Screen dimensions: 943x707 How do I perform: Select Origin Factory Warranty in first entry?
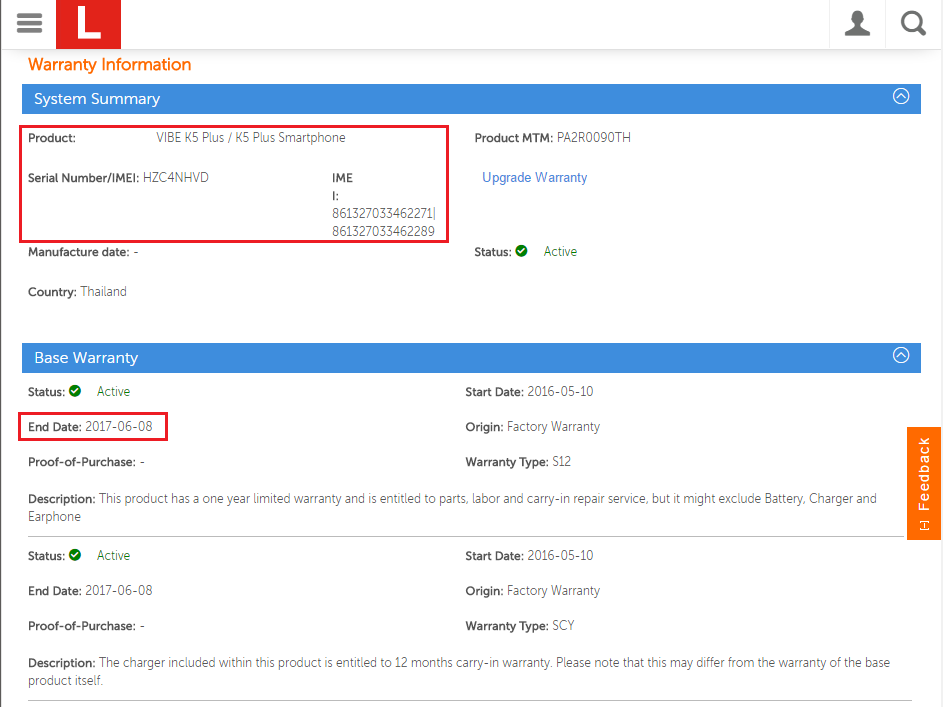pyautogui.click(x=553, y=427)
